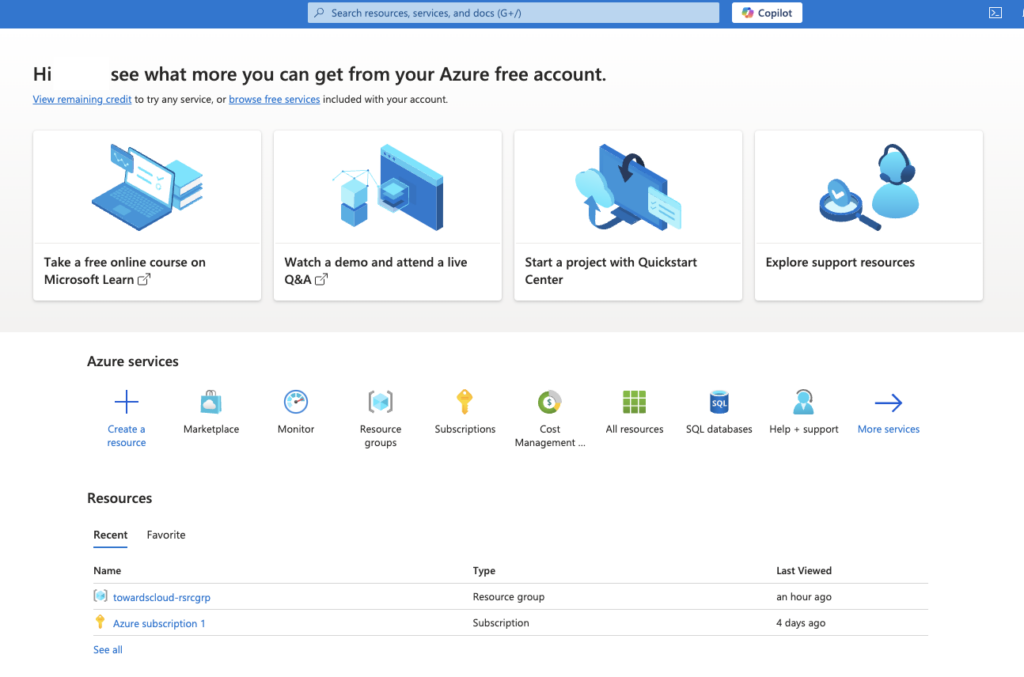Open Azure subscription 1 link
Screen dimensions: 1024x677
(159, 623)
